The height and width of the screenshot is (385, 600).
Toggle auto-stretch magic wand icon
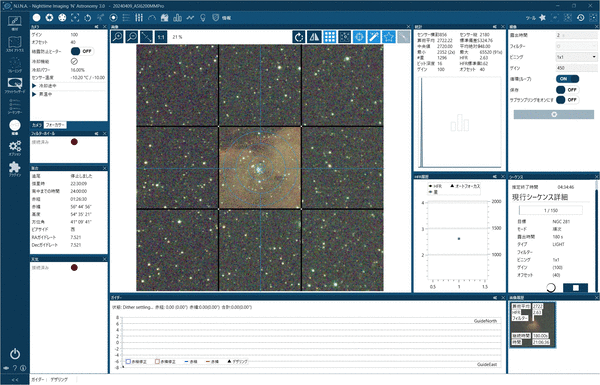(373, 37)
